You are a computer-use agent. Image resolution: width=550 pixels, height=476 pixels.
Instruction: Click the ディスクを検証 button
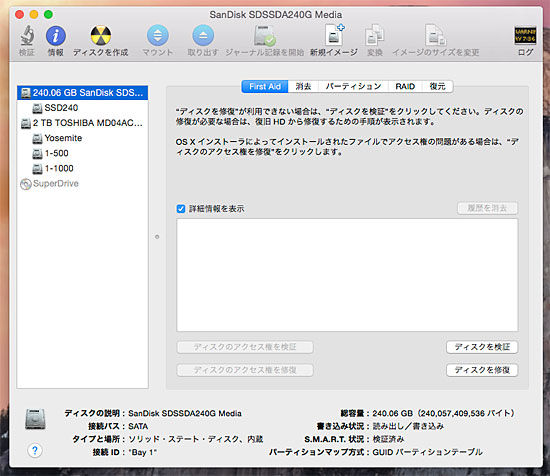click(x=482, y=347)
